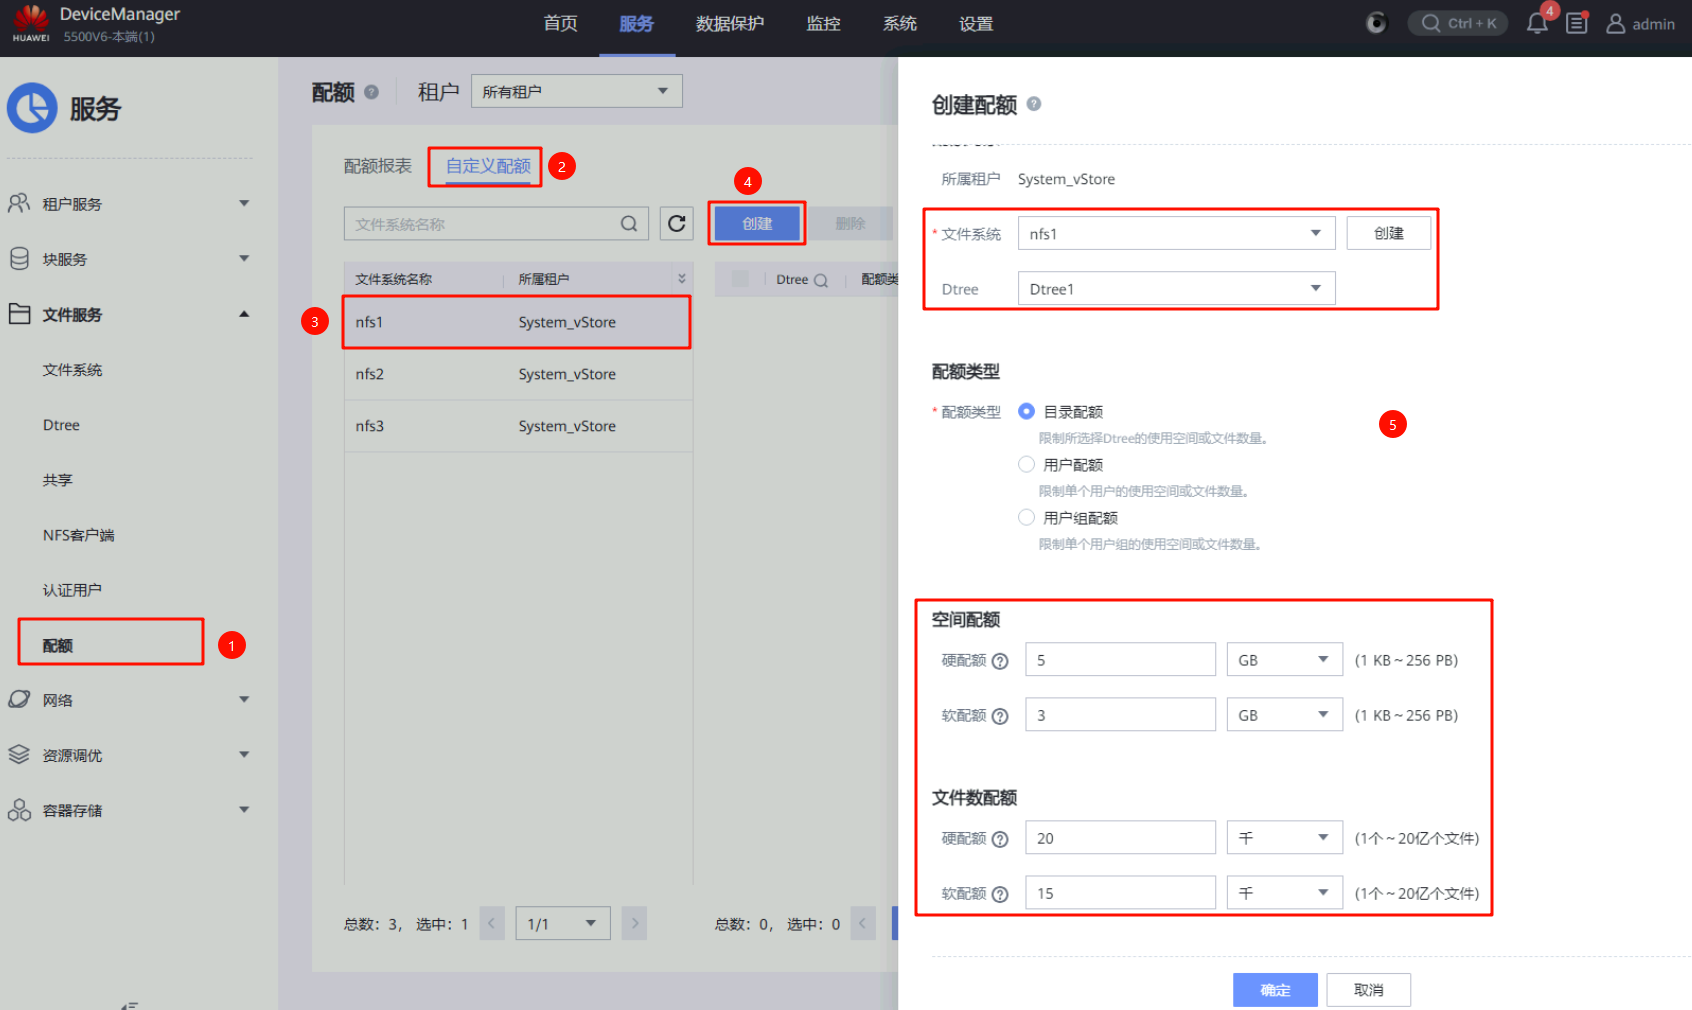Switch to the 自定义配额 tab

pos(488,166)
